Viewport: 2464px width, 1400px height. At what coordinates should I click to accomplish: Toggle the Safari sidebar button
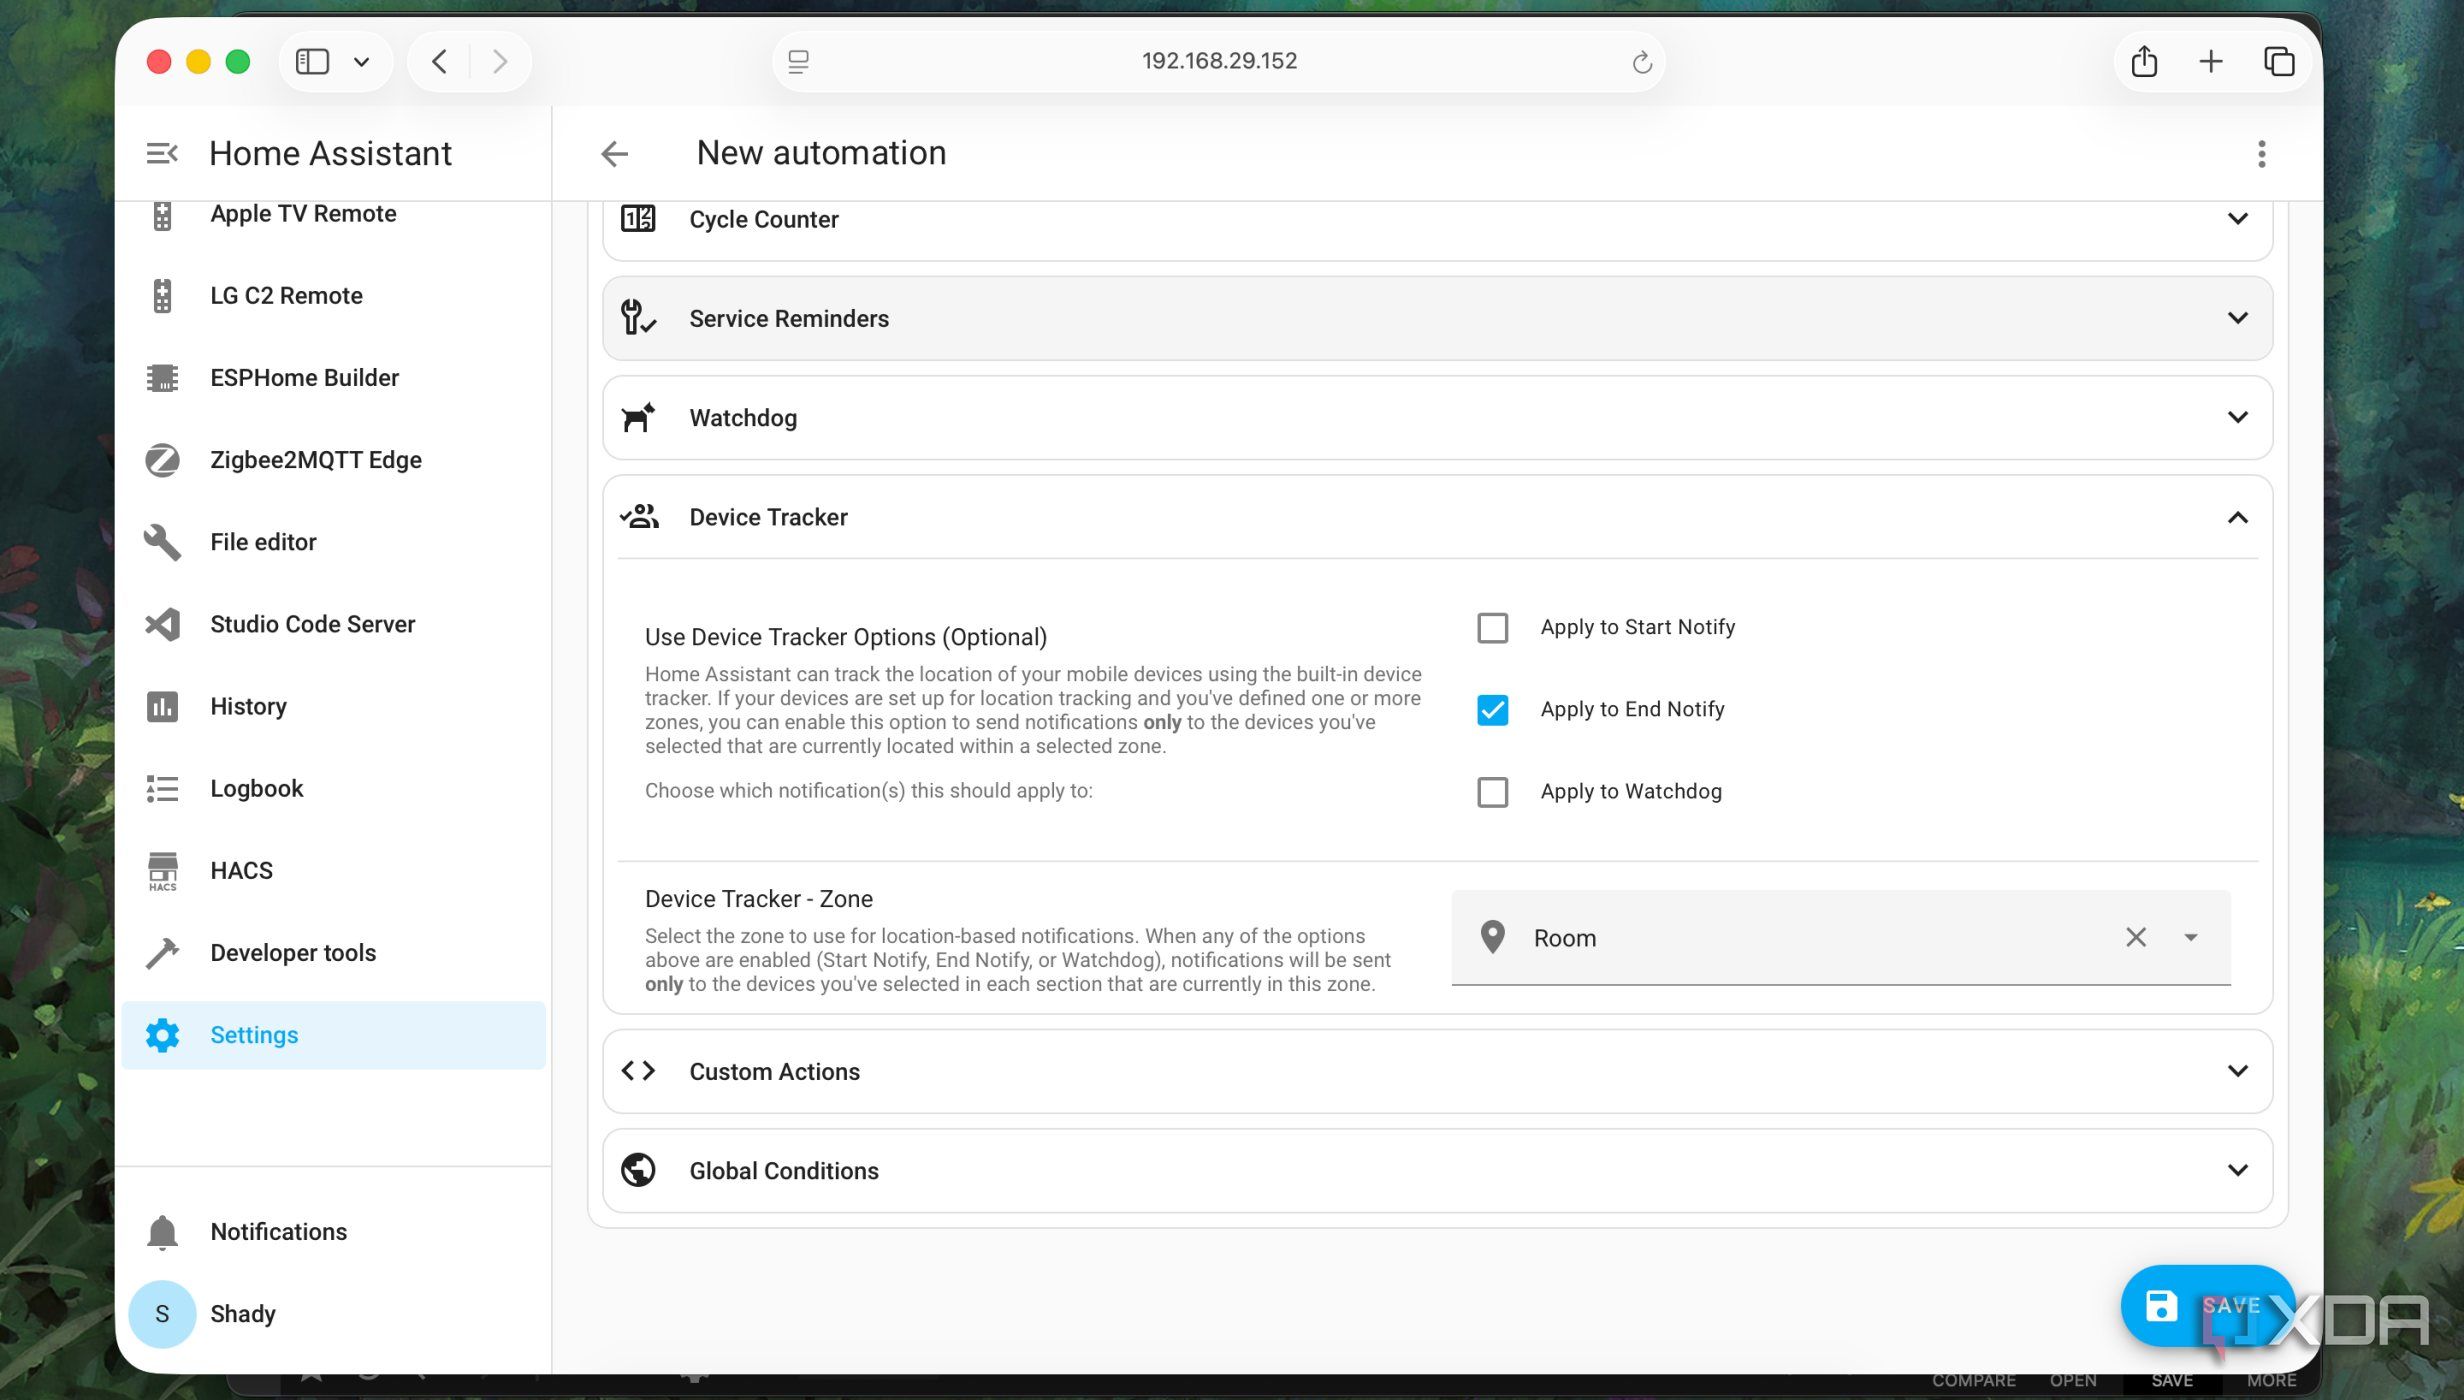click(x=312, y=62)
